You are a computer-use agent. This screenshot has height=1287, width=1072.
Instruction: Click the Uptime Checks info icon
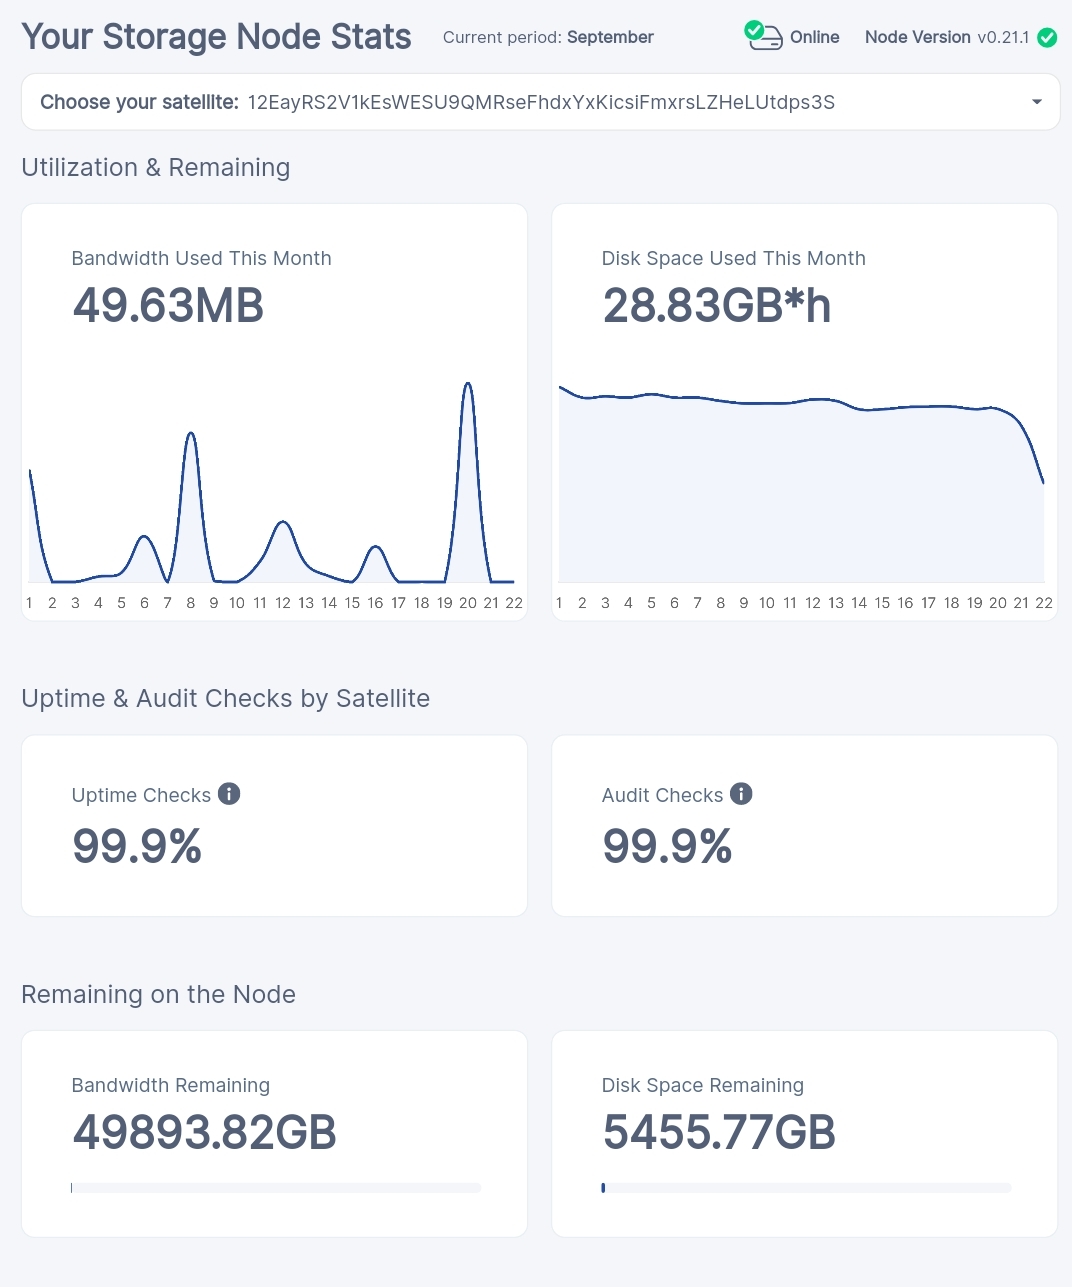click(x=229, y=794)
